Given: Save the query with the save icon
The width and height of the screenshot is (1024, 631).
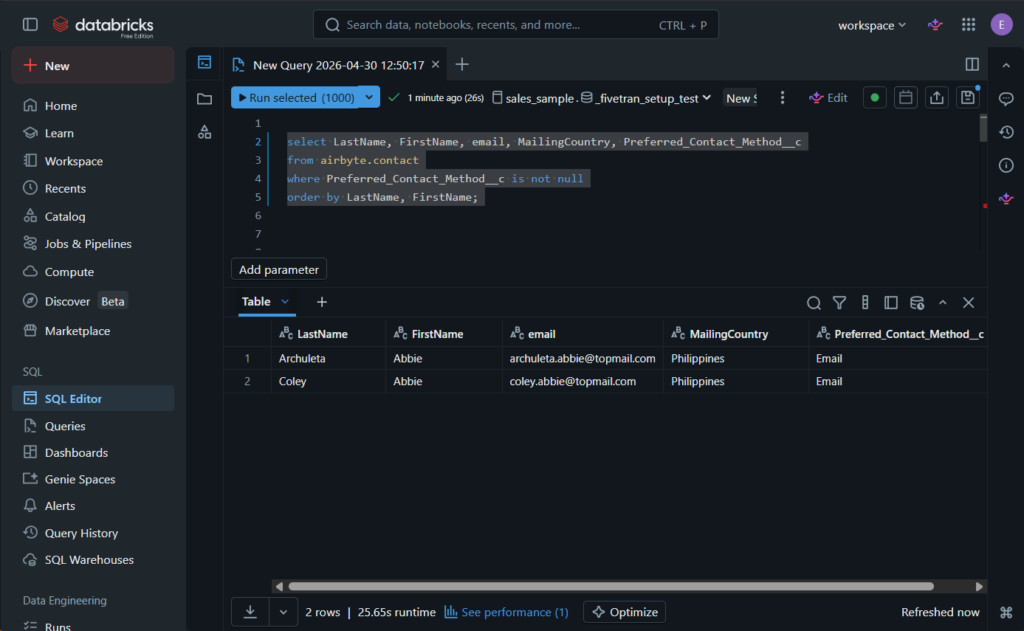Looking at the screenshot, I should click(968, 98).
